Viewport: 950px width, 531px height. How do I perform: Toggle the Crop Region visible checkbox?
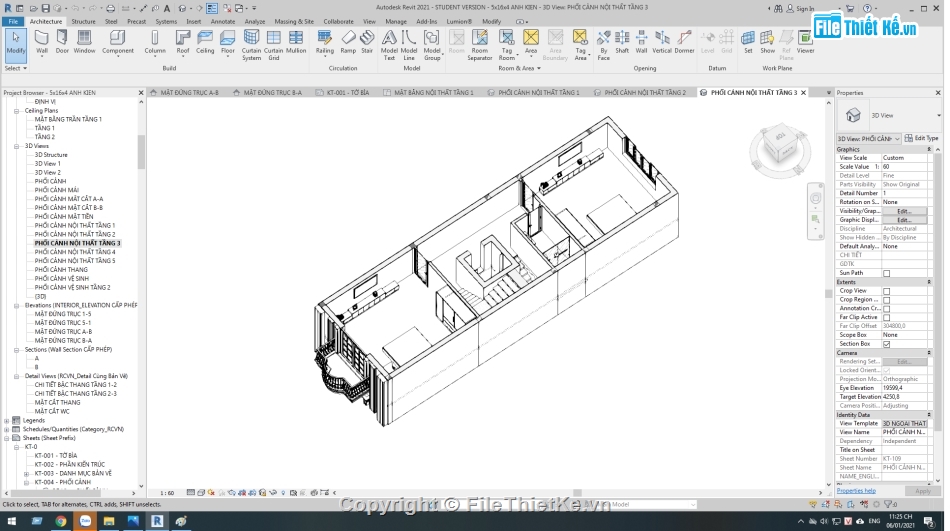coord(886,300)
